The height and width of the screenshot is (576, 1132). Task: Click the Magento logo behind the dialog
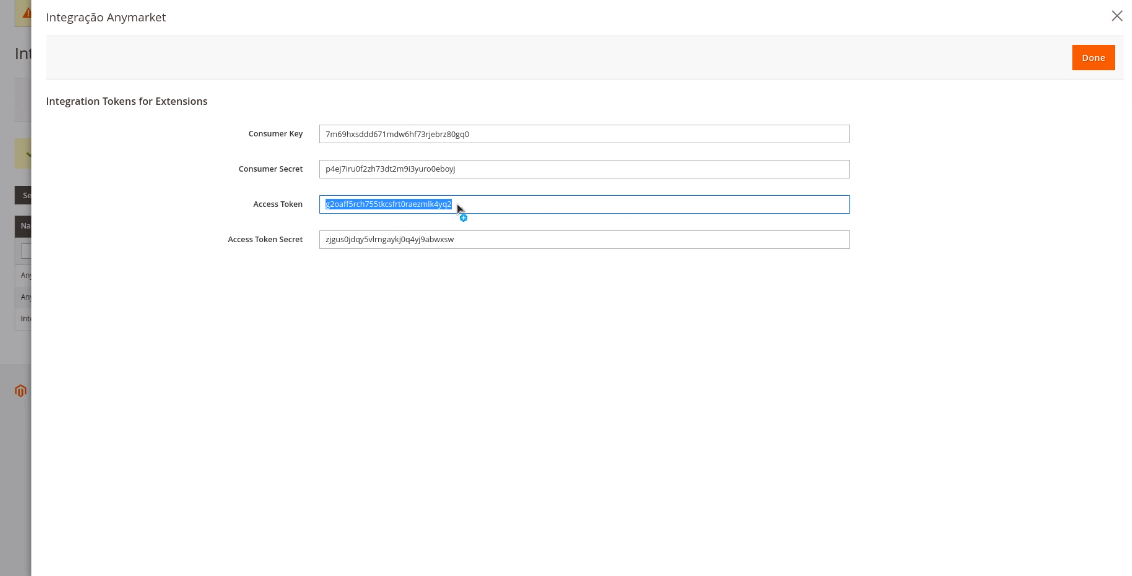click(20, 390)
